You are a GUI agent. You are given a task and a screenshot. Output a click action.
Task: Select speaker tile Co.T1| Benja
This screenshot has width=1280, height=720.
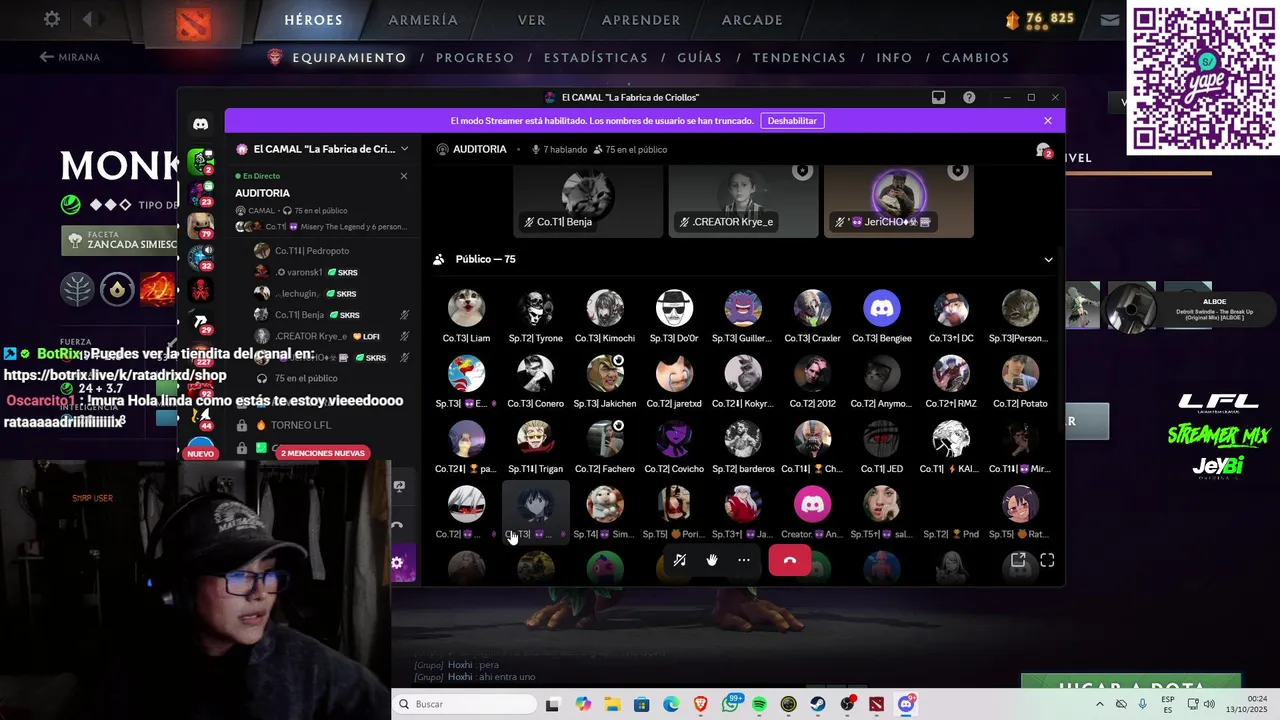(588, 201)
